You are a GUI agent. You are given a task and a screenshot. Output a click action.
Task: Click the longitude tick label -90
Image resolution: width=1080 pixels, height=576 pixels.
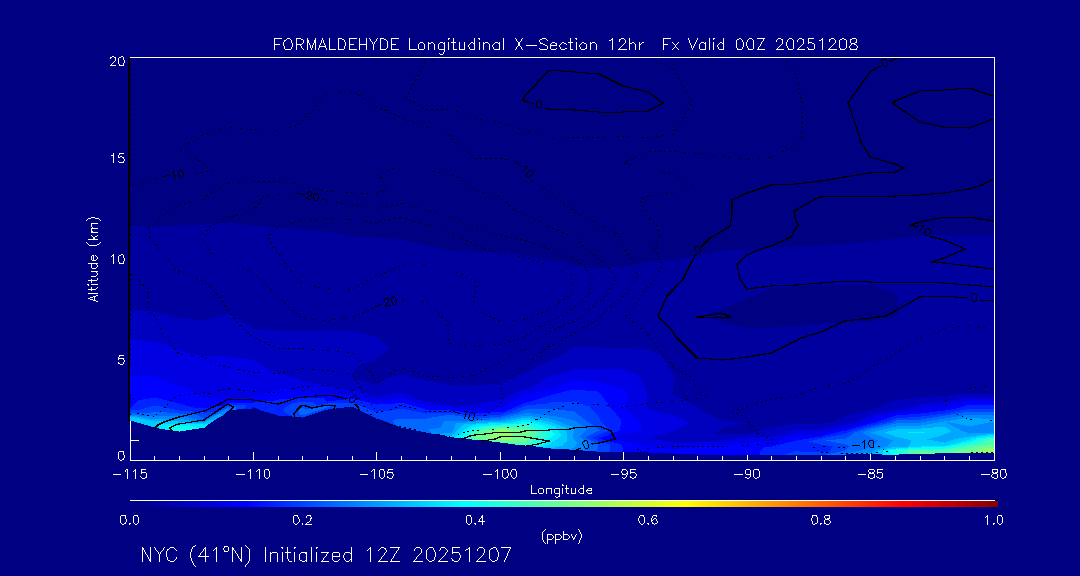pyautogui.click(x=747, y=475)
